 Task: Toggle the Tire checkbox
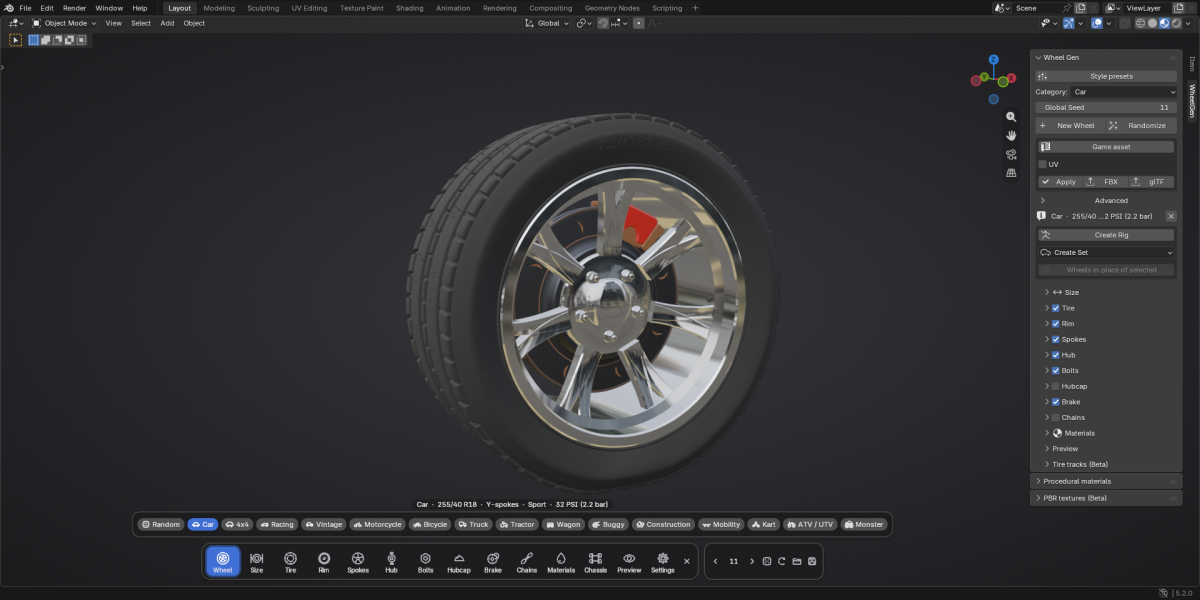[x=1056, y=308]
